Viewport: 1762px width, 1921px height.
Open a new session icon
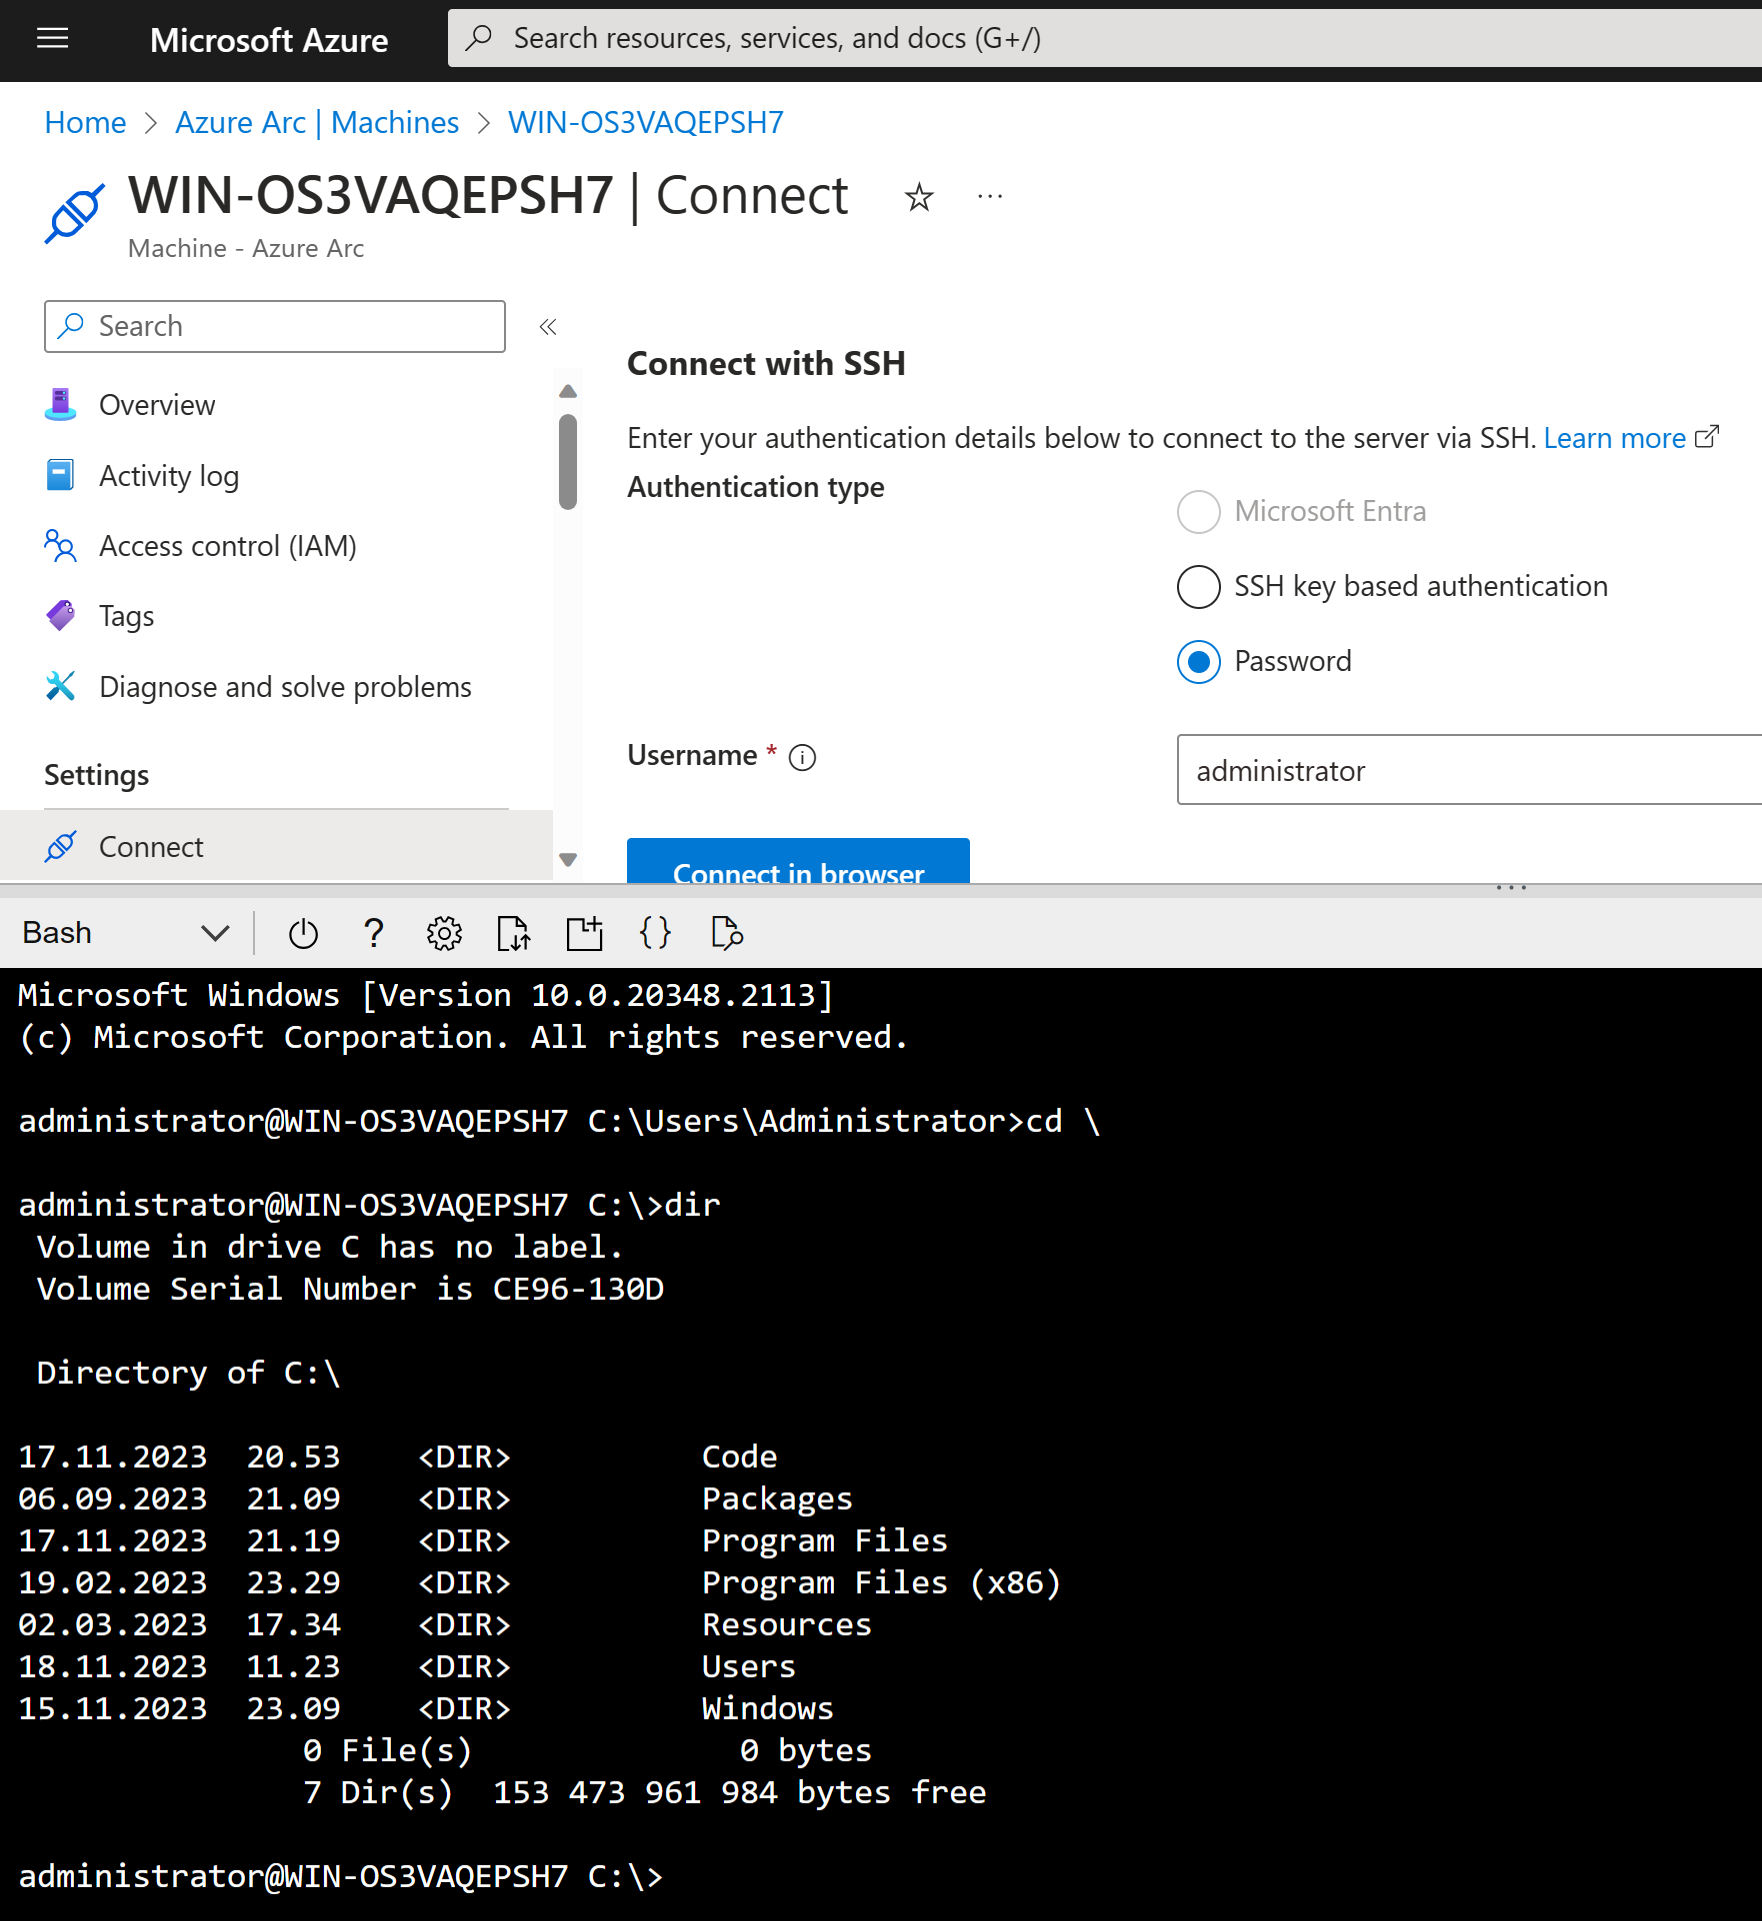tap(585, 934)
